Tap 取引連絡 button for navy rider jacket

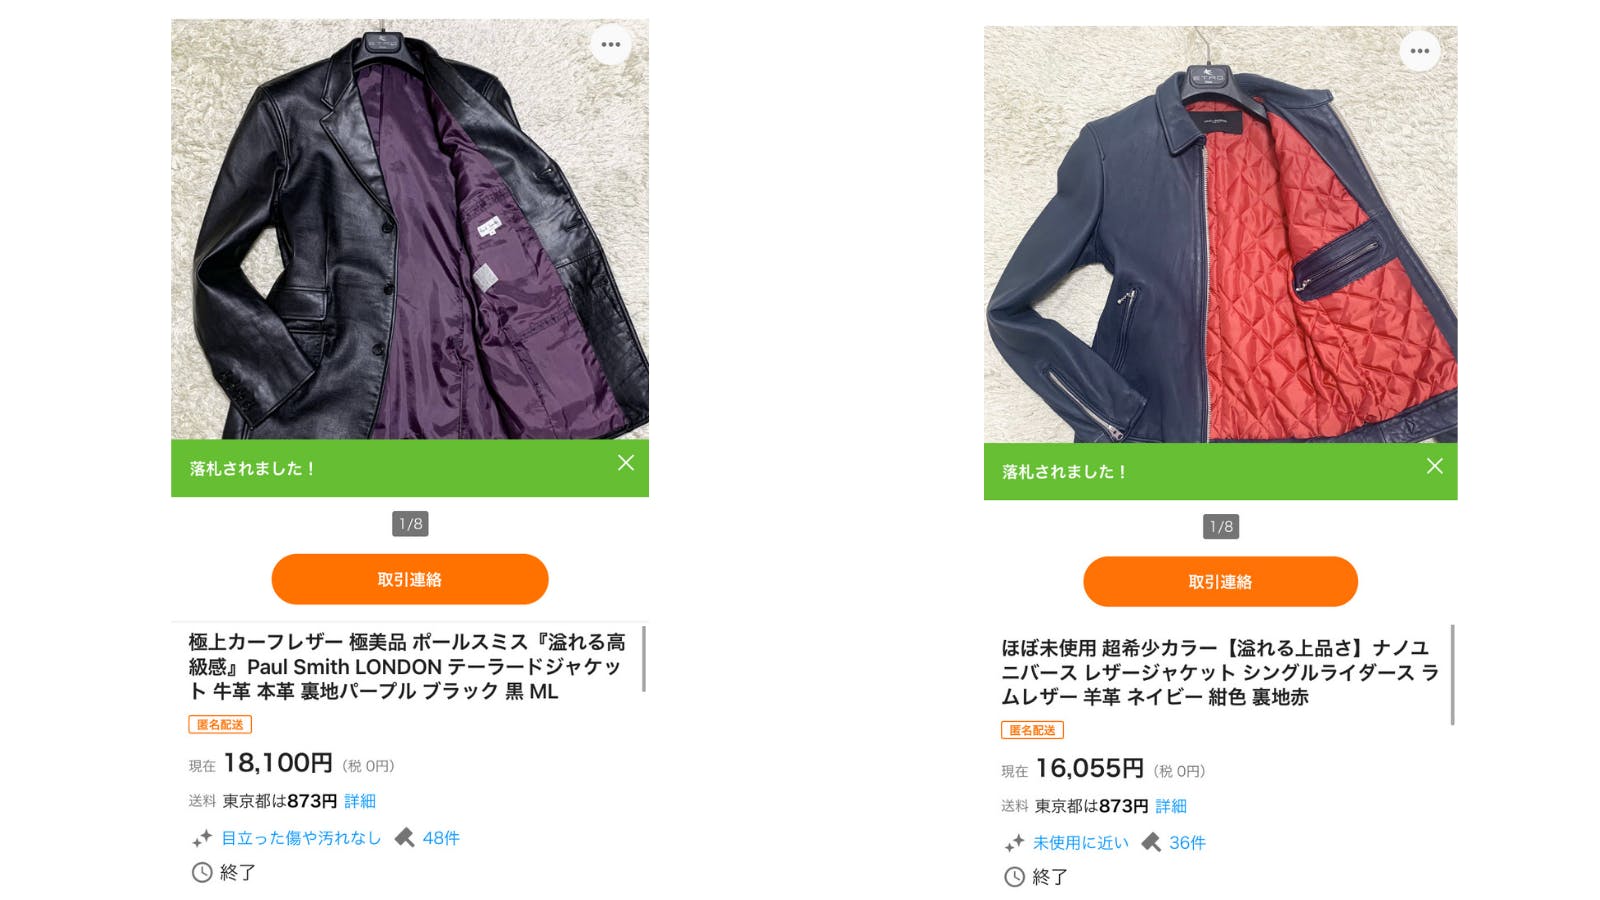pos(1220,582)
